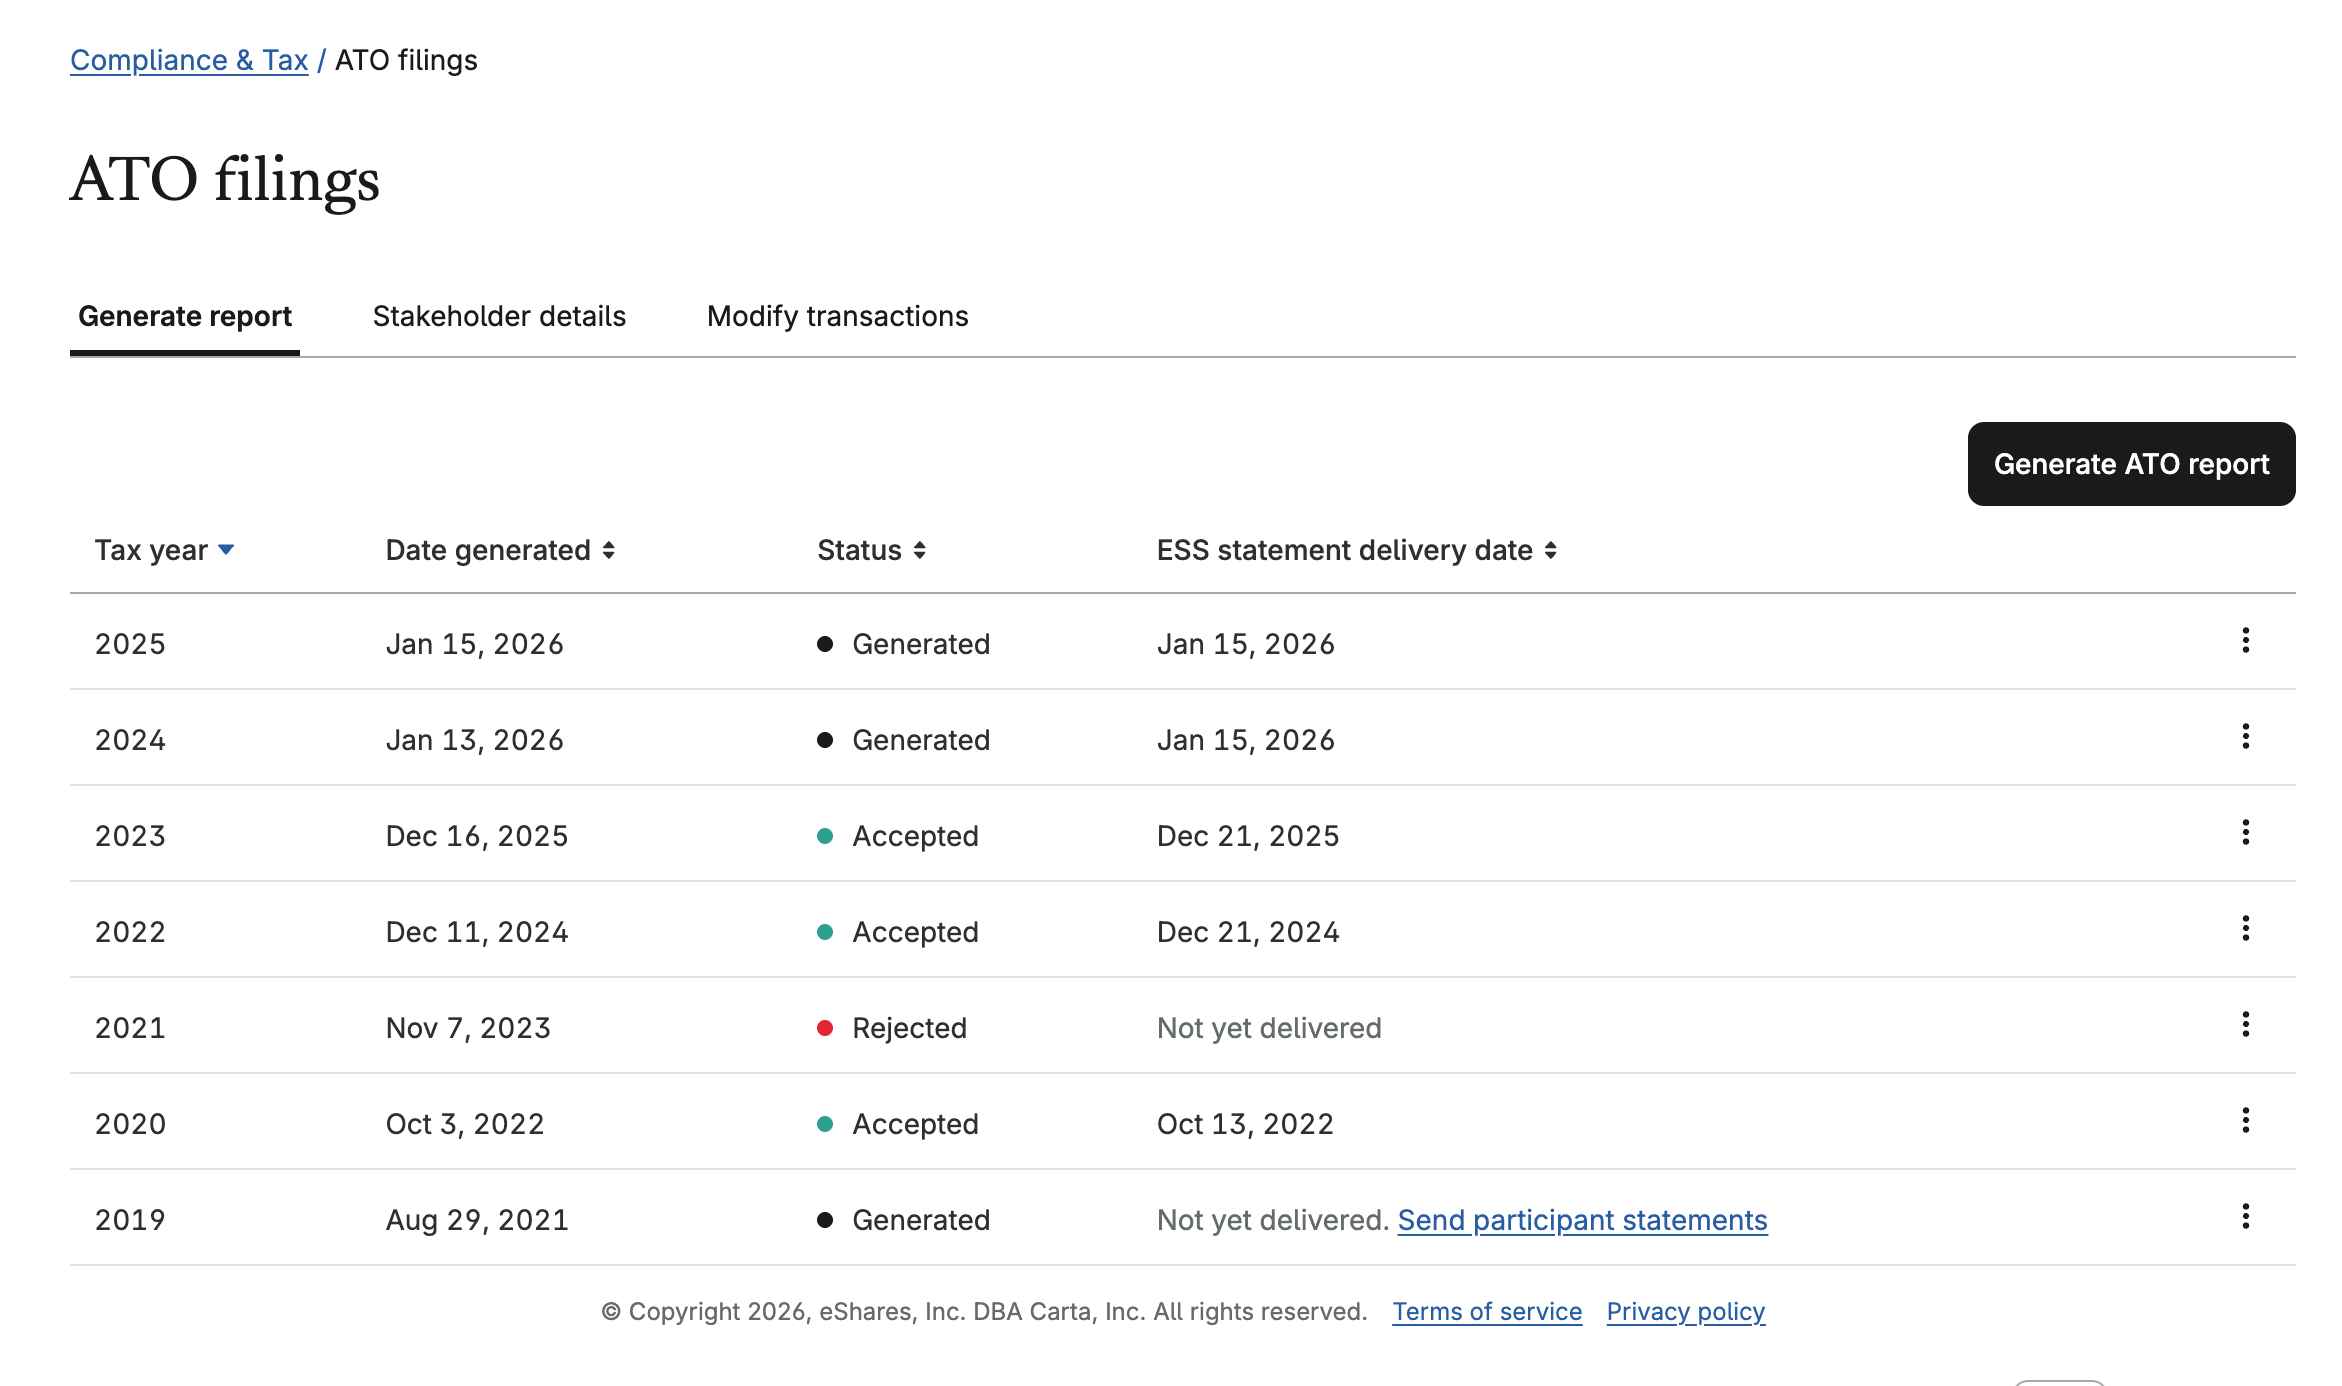The width and height of the screenshot is (2342, 1386).
Task: Open the actions menu for tax year 2024
Action: click(x=2246, y=738)
